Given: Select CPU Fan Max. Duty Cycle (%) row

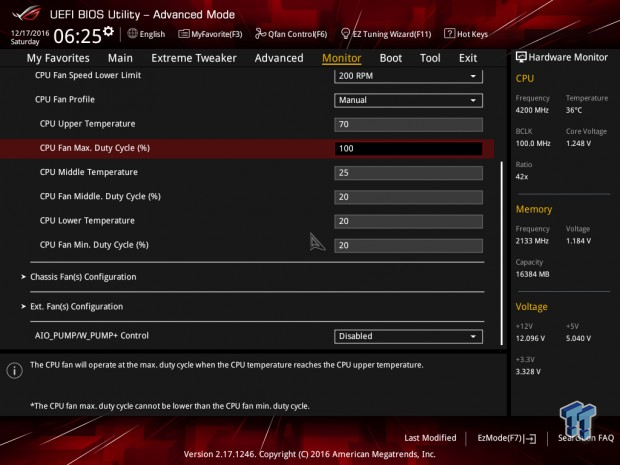Looking at the screenshot, I should [x=247, y=149].
